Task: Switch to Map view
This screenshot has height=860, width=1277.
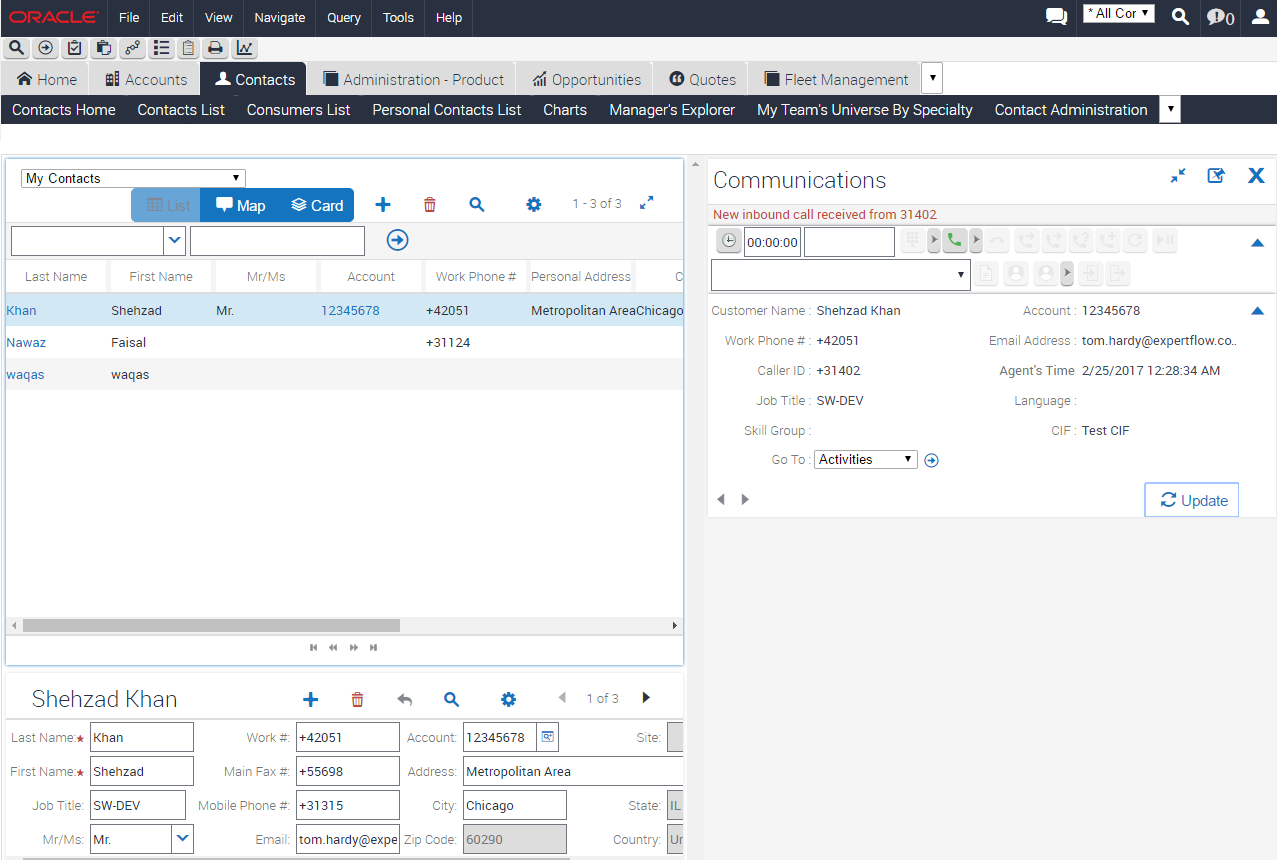Action: pyautogui.click(x=240, y=204)
